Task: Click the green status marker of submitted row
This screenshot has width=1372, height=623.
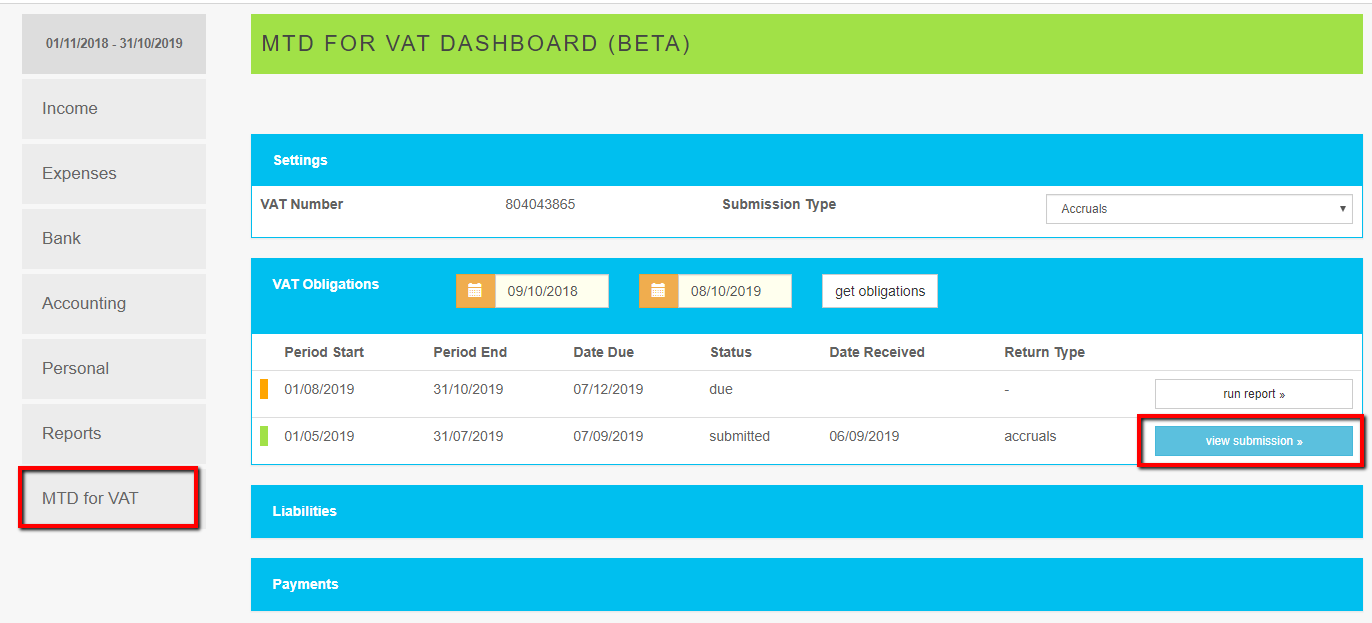Action: coord(264,436)
